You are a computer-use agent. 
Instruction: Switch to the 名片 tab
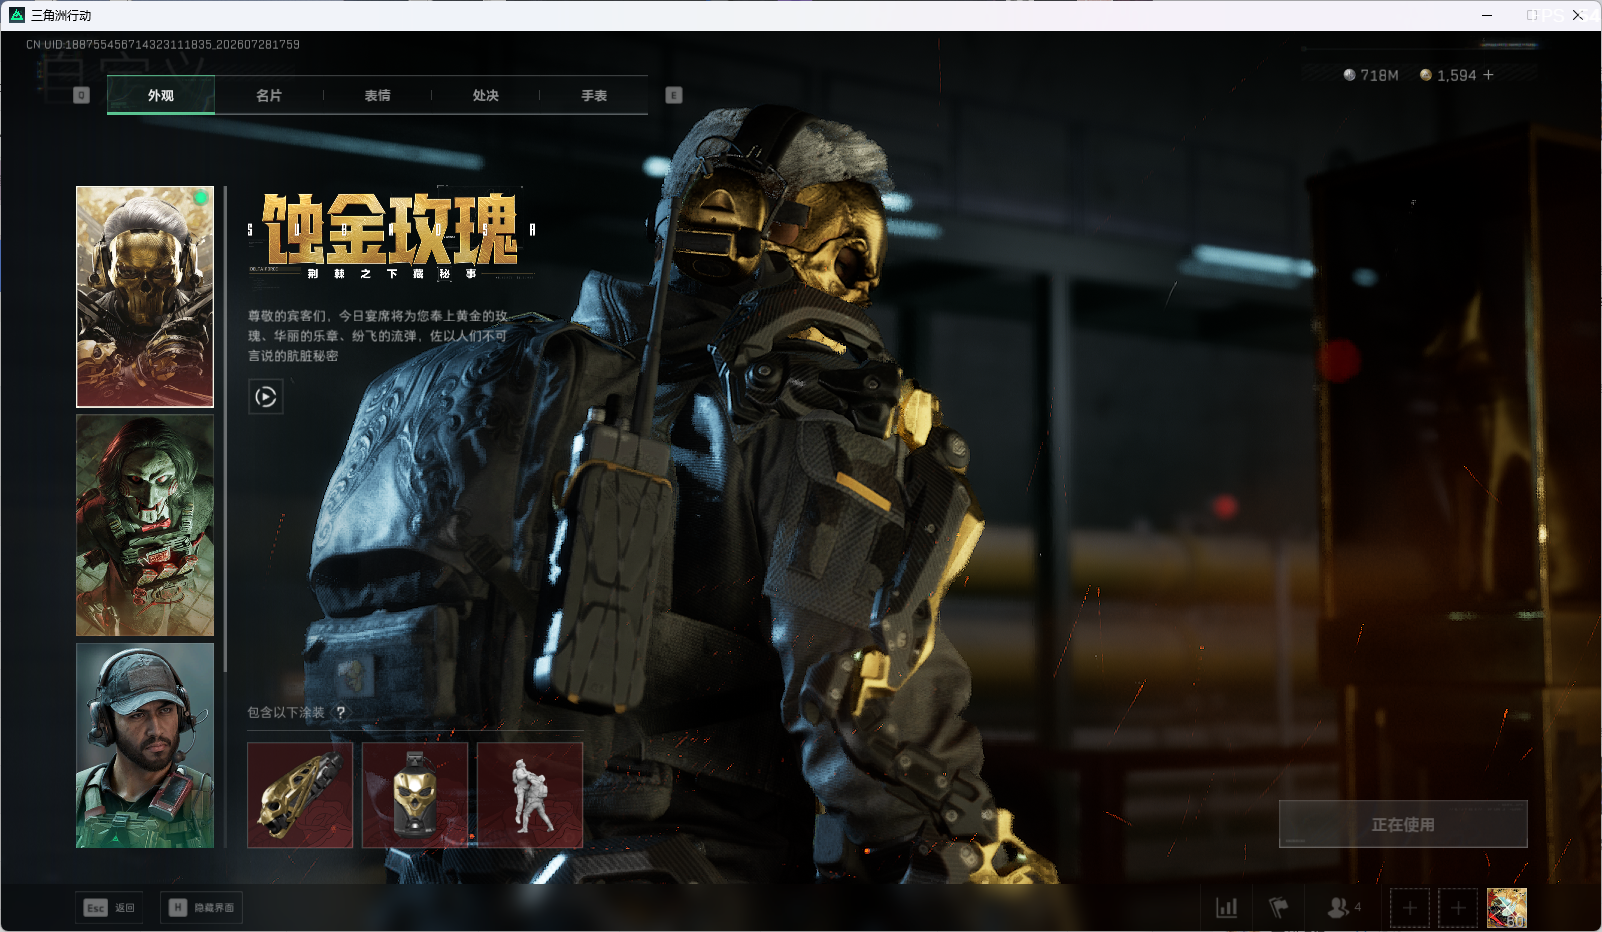click(x=269, y=95)
